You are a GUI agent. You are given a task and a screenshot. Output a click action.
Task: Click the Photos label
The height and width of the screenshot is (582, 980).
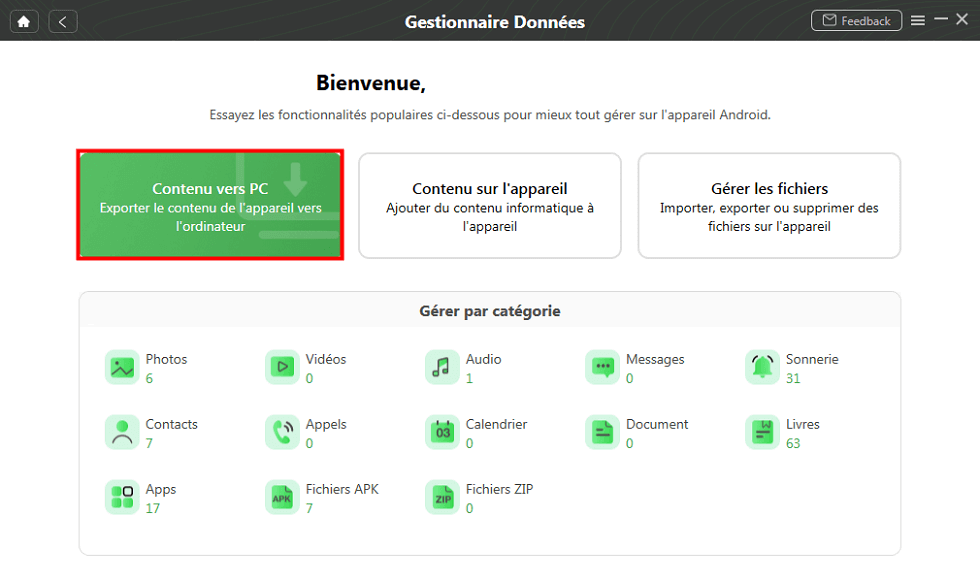(x=166, y=359)
